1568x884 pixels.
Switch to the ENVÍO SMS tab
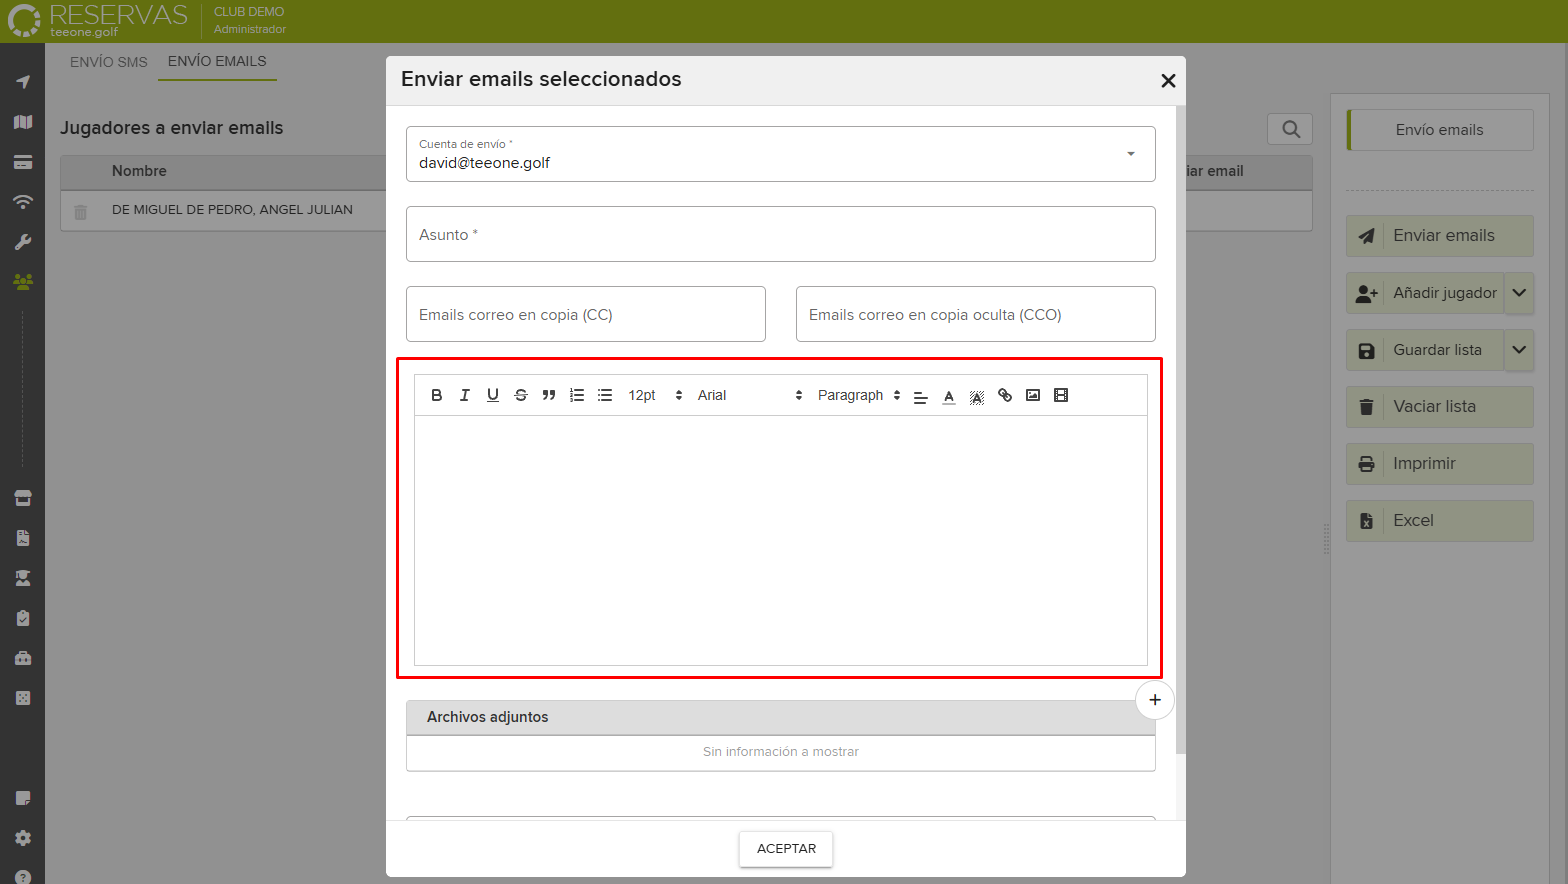point(109,62)
